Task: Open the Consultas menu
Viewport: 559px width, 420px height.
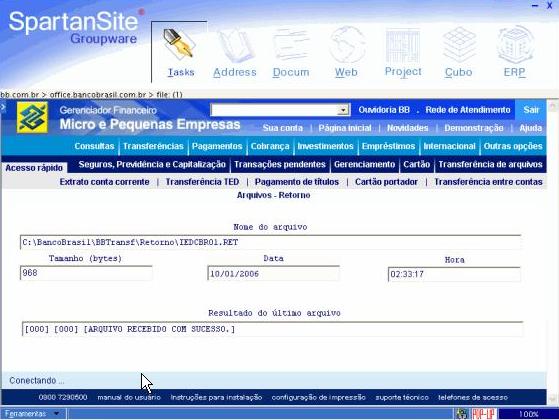Action: (94, 146)
